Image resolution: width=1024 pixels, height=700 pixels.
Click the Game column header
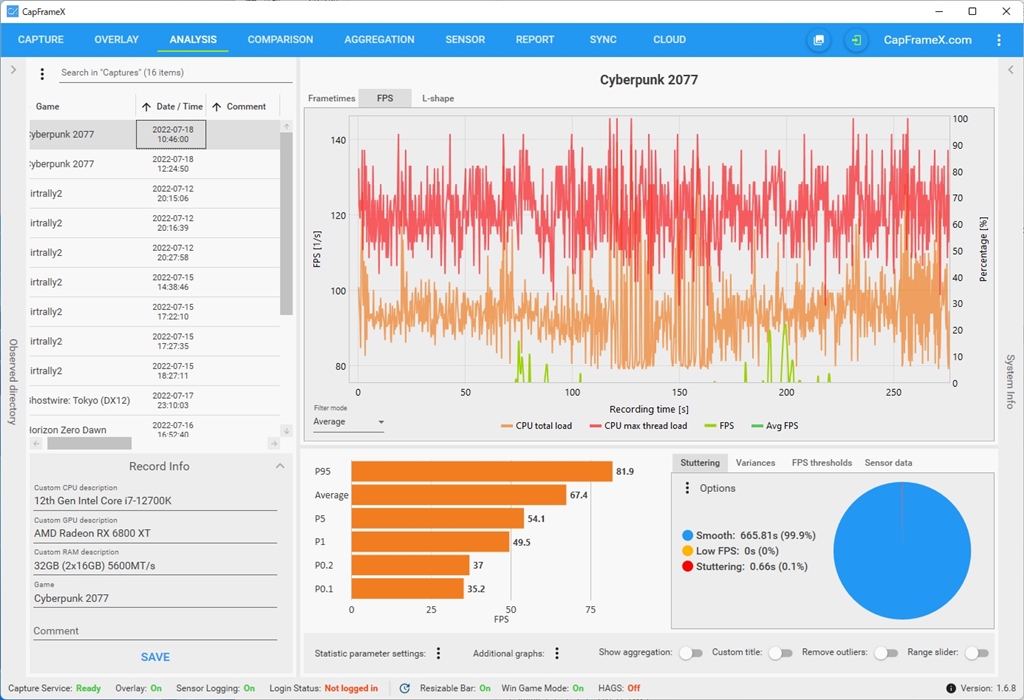coord(47,106)
